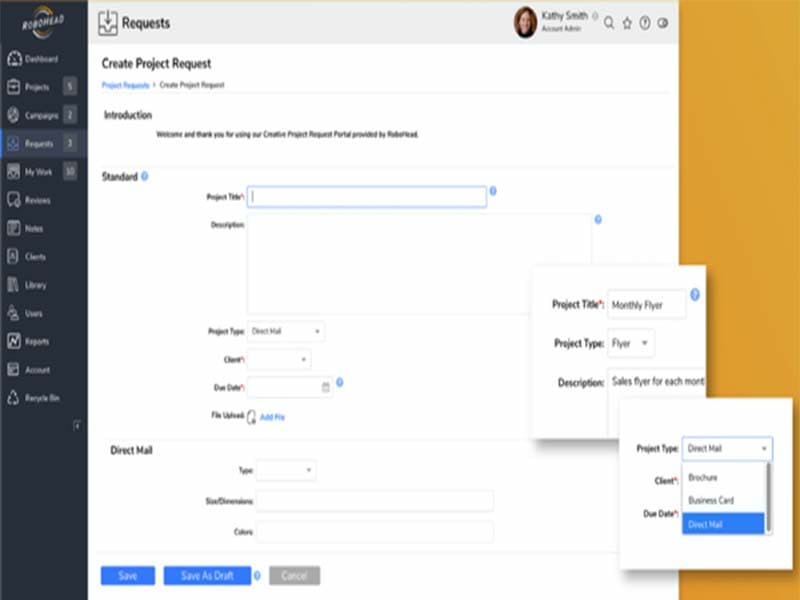
Task: Open the Account sidebar icon
Action: pos(13,369)
